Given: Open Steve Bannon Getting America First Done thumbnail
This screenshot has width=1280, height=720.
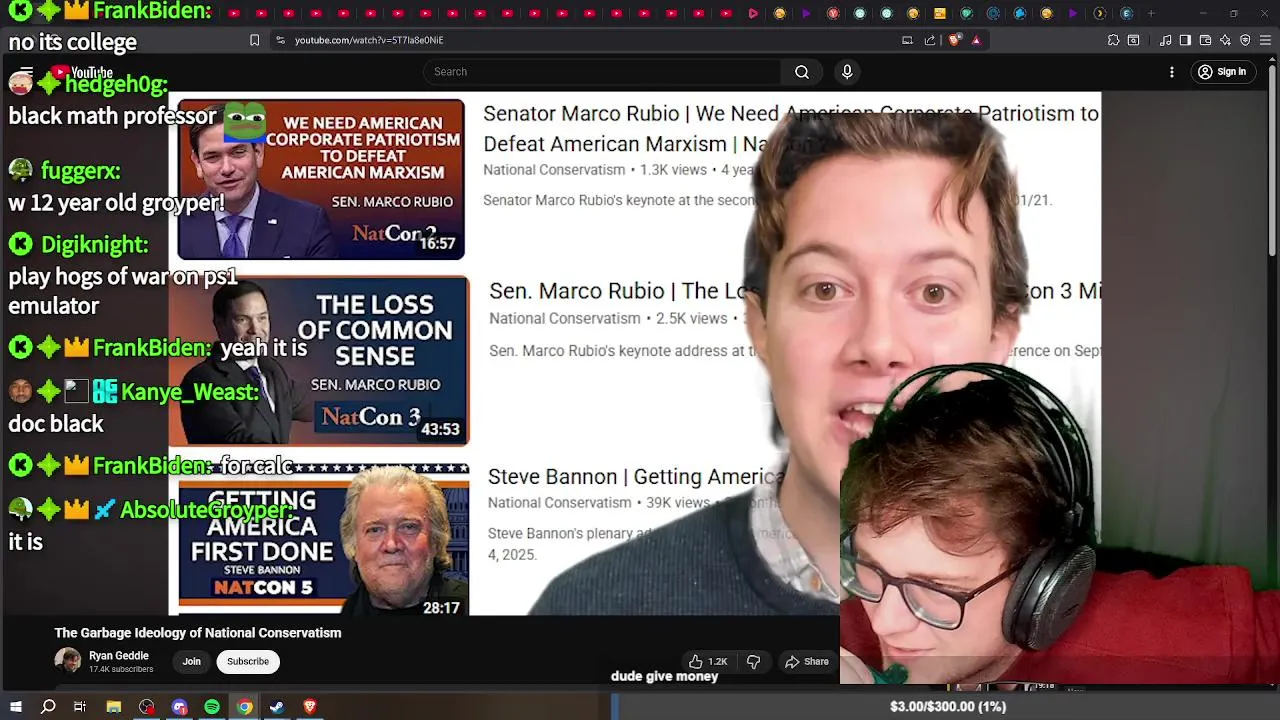Looking at the screenshot, I should click(x=324, y=540).
